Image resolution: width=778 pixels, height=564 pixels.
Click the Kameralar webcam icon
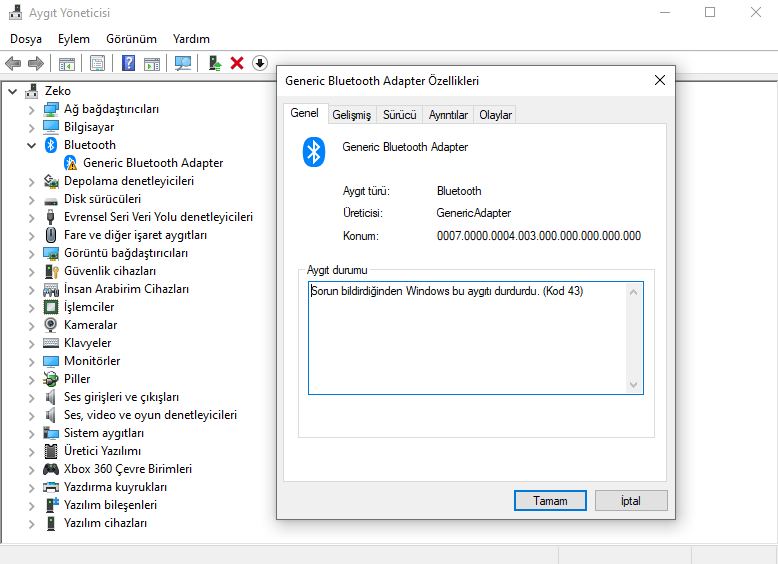[51, 325]
